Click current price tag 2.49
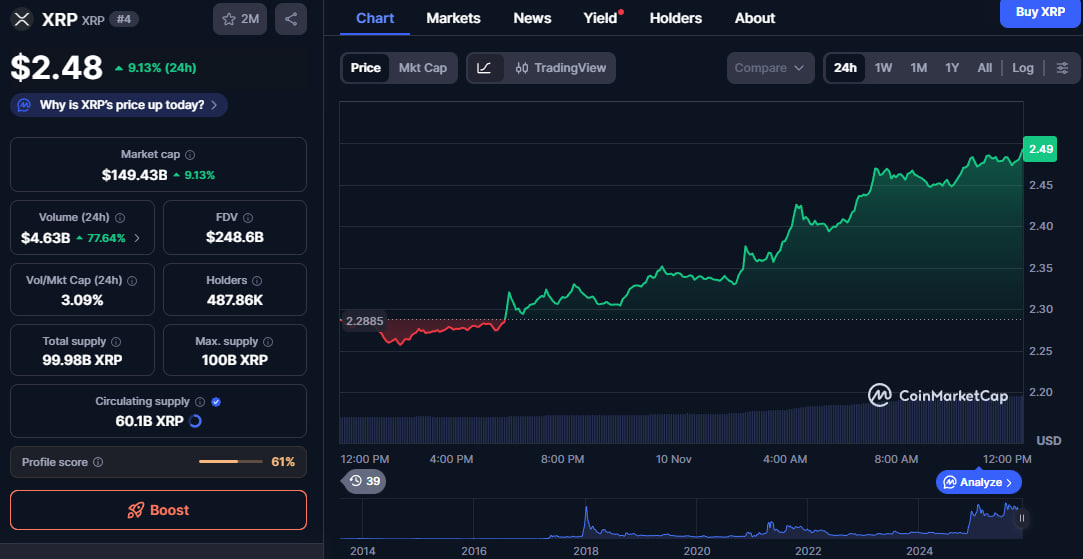Viewport: 1083px width, 559px height. tap(1039, 149)
